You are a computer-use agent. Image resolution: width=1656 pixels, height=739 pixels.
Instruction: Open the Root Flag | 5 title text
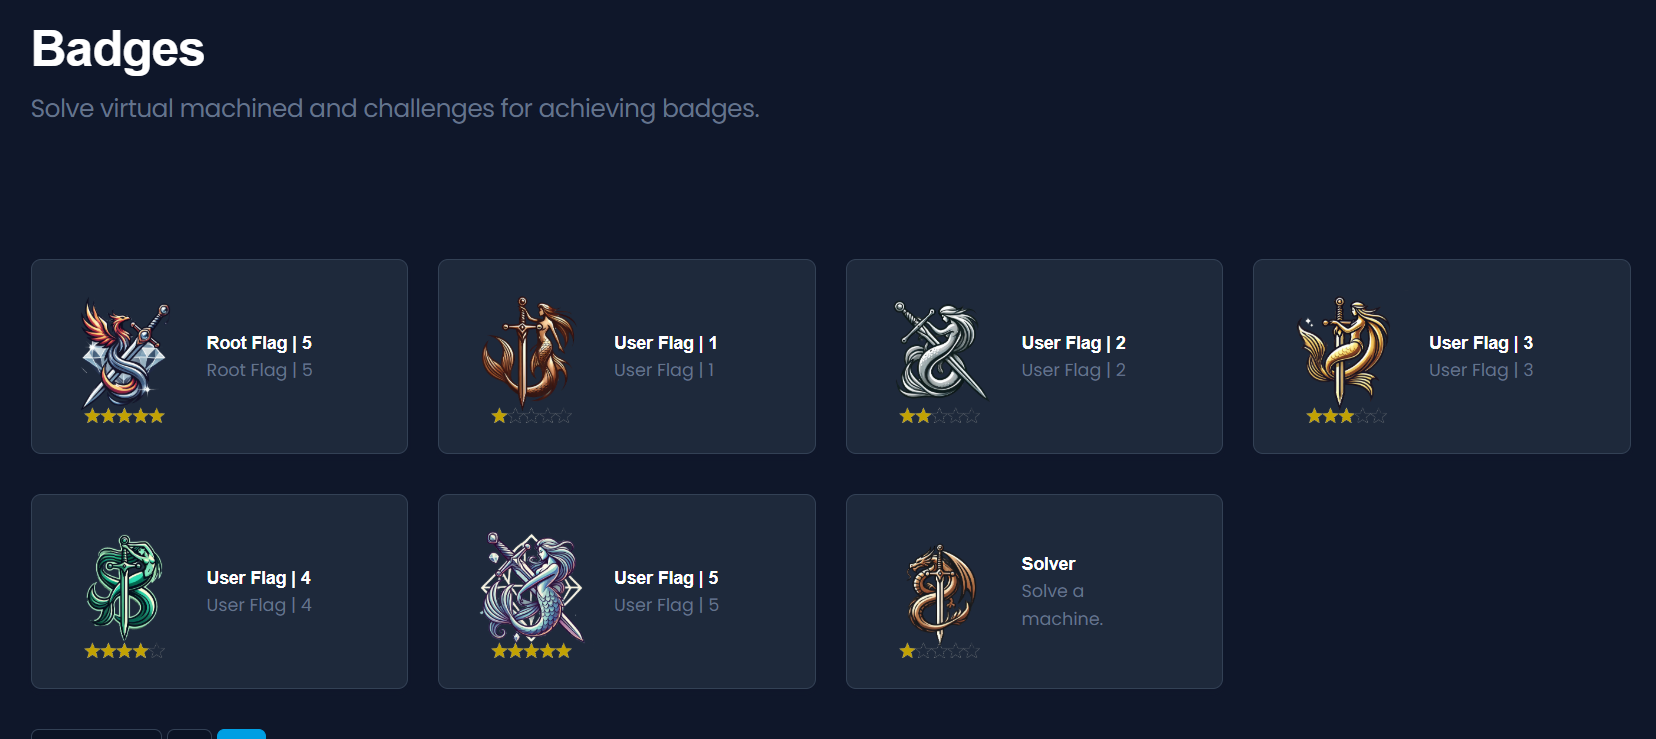point(259,343)
